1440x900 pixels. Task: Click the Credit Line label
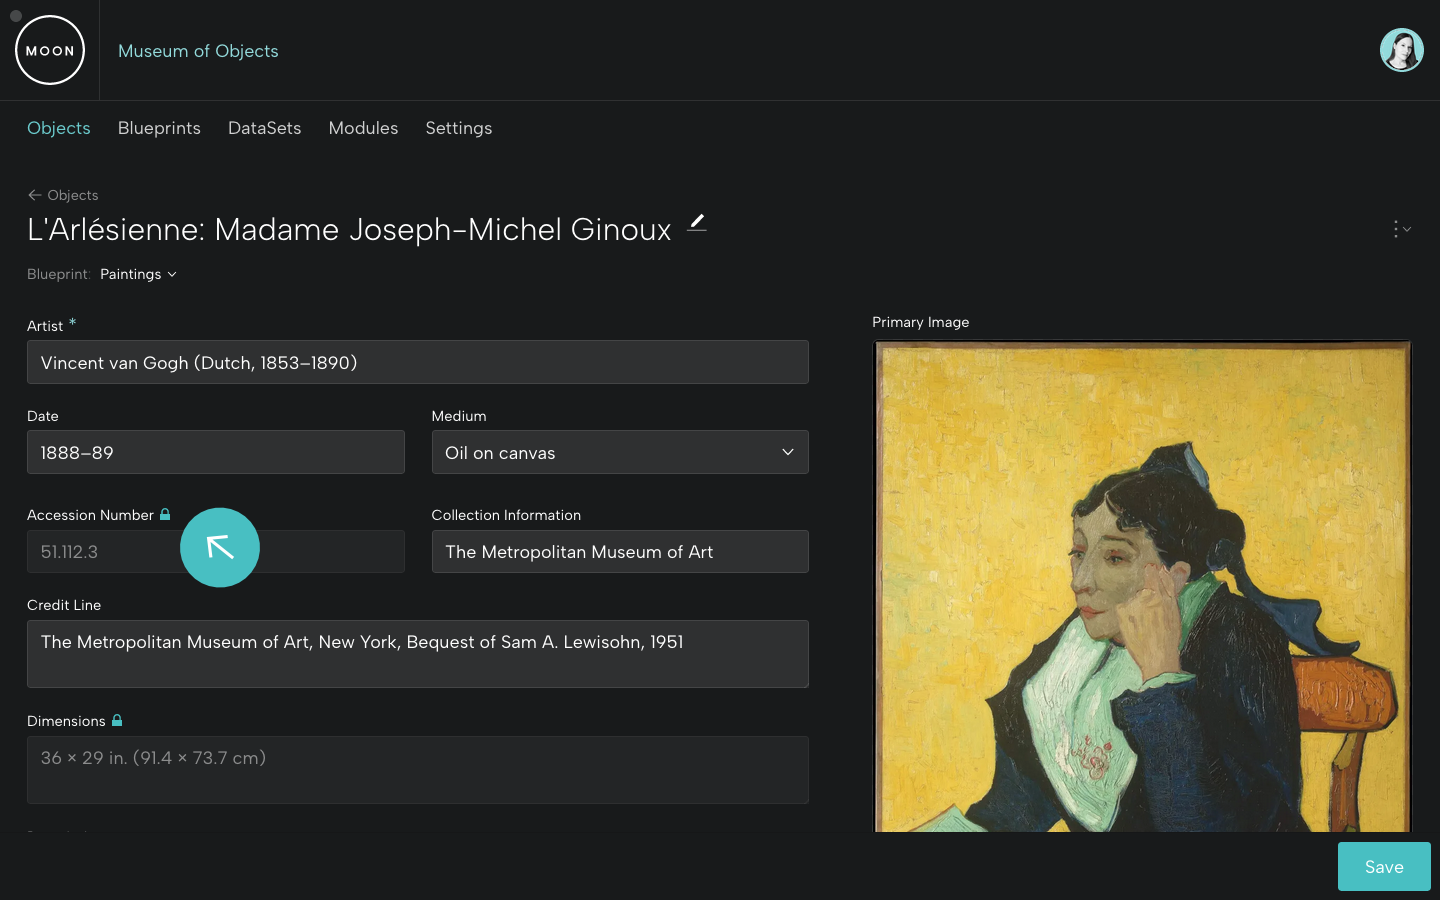64,605
